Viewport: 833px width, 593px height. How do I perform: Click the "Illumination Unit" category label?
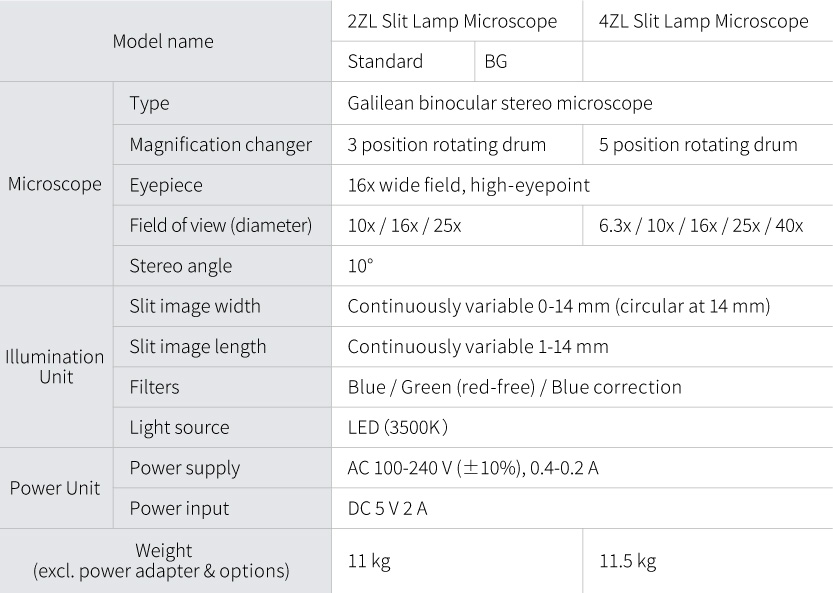click(x=55, y=366)
